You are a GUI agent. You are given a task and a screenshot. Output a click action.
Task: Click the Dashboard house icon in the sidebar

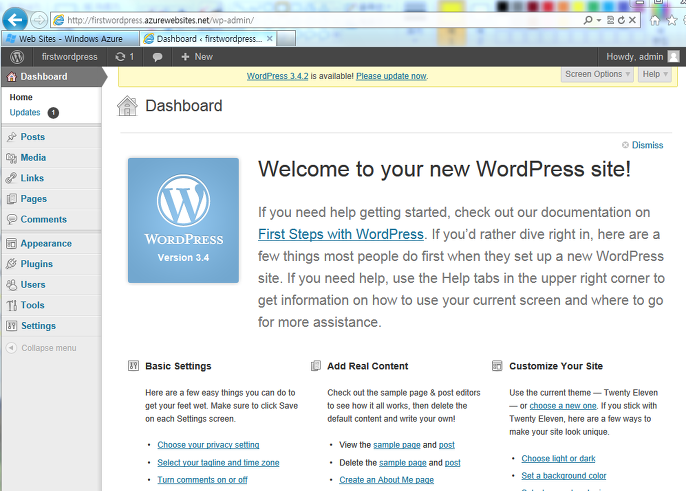(12, 77)
